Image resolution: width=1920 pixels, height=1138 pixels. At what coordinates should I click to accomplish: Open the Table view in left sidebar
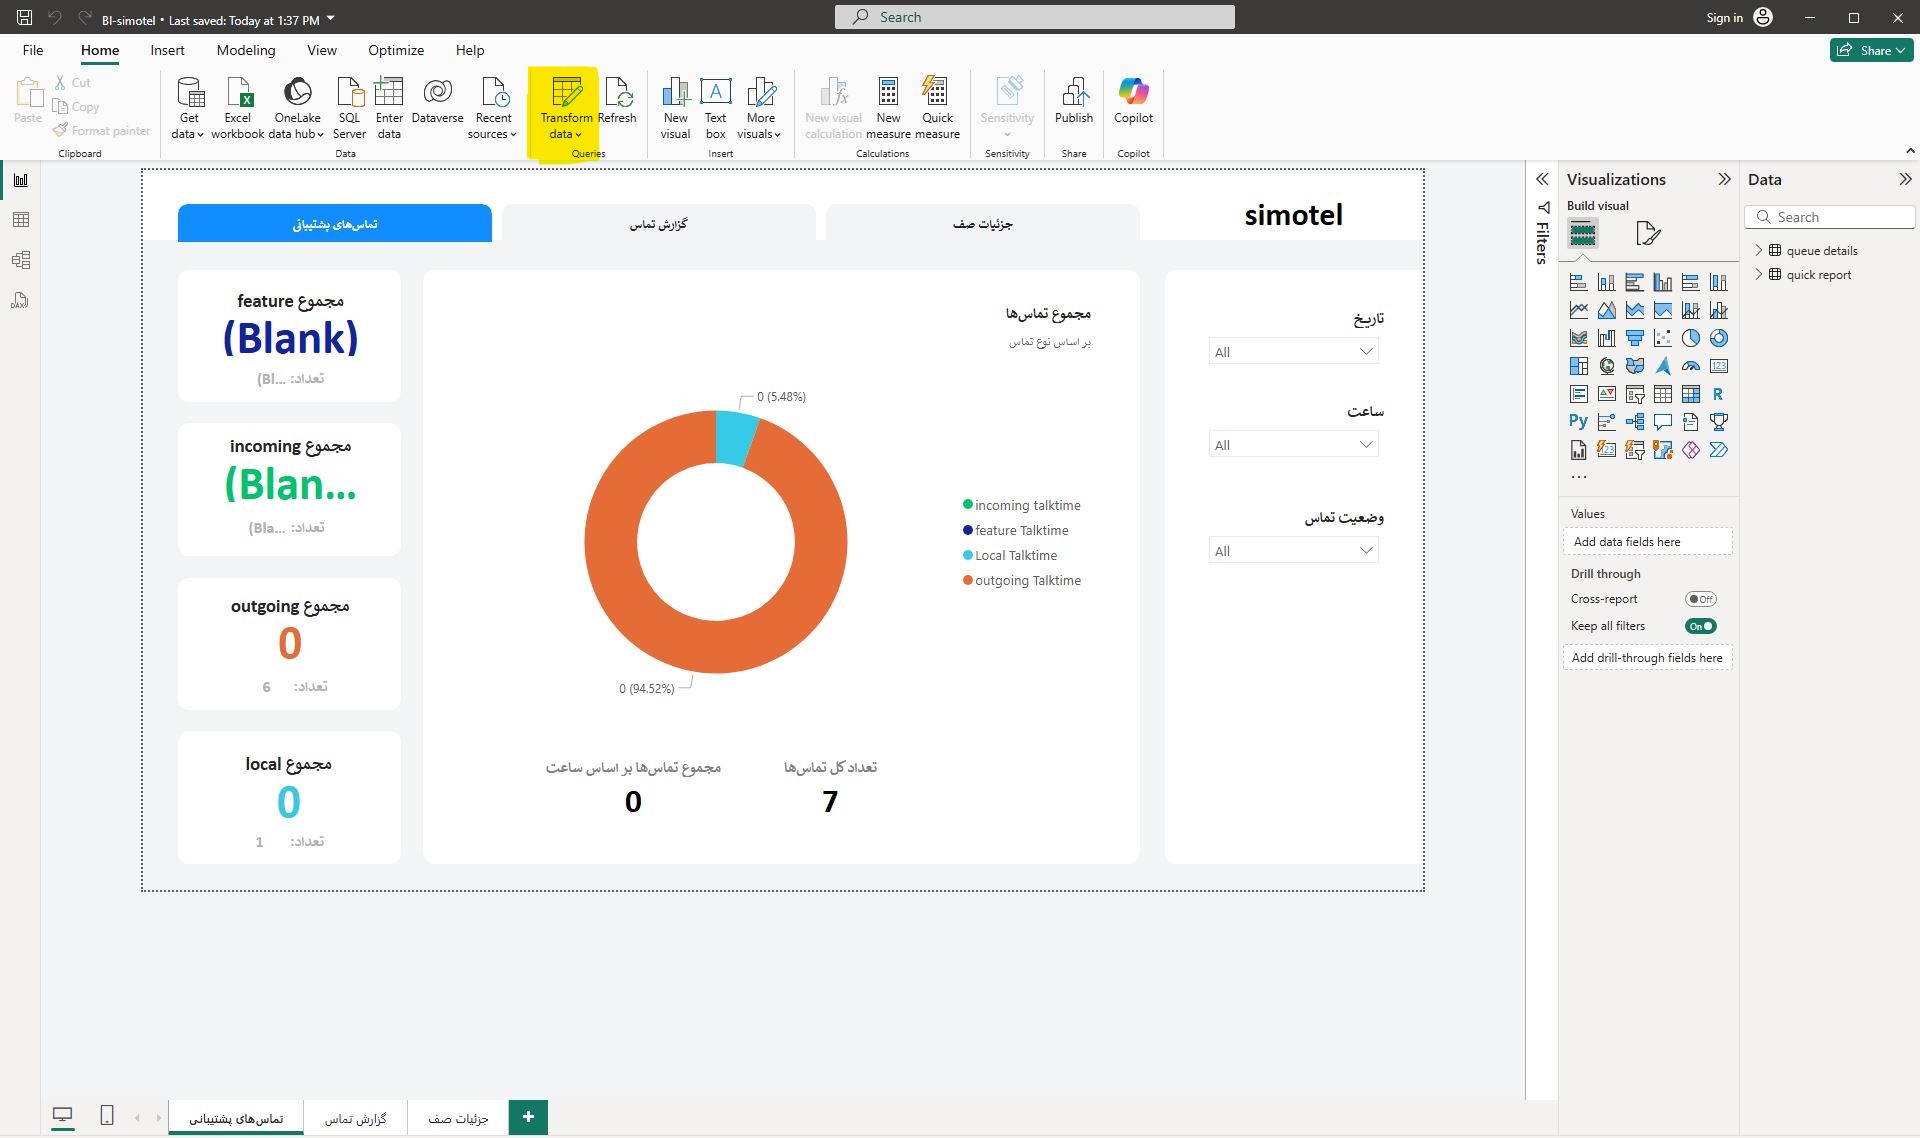[x=20, y=220]
